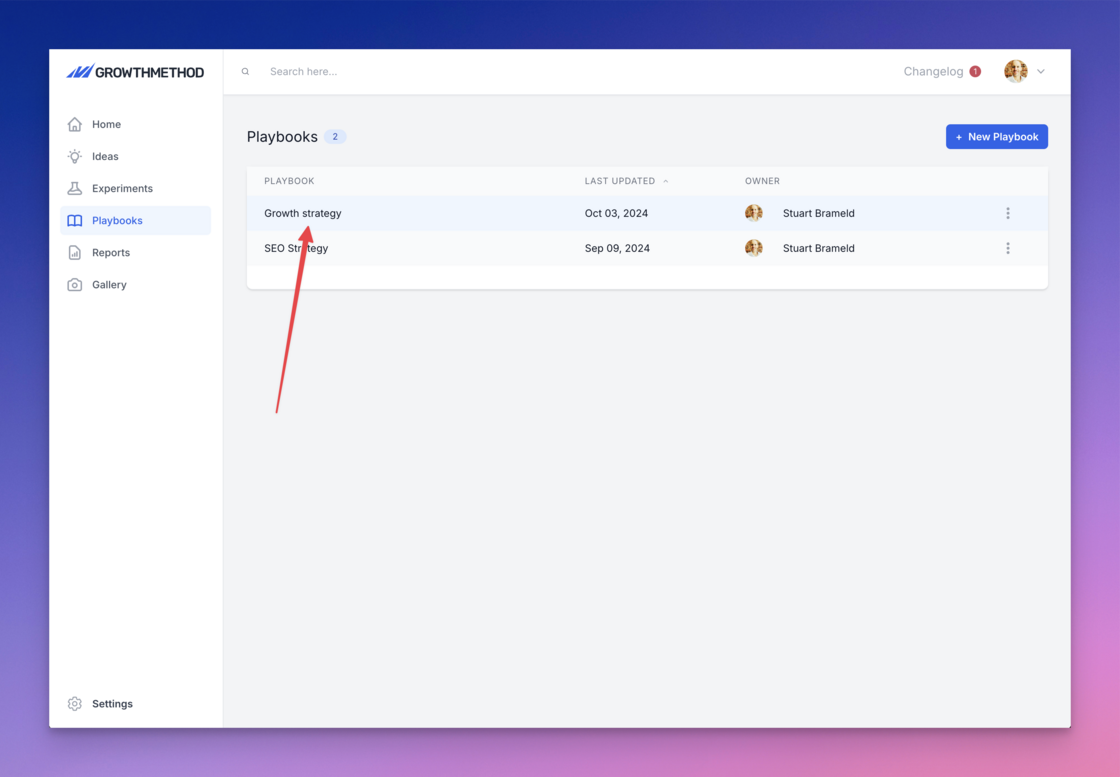The width and height of the screenshot is (1120, 777).
Task: Open Experiments in the sidebar
Action: tap(136, 189)
